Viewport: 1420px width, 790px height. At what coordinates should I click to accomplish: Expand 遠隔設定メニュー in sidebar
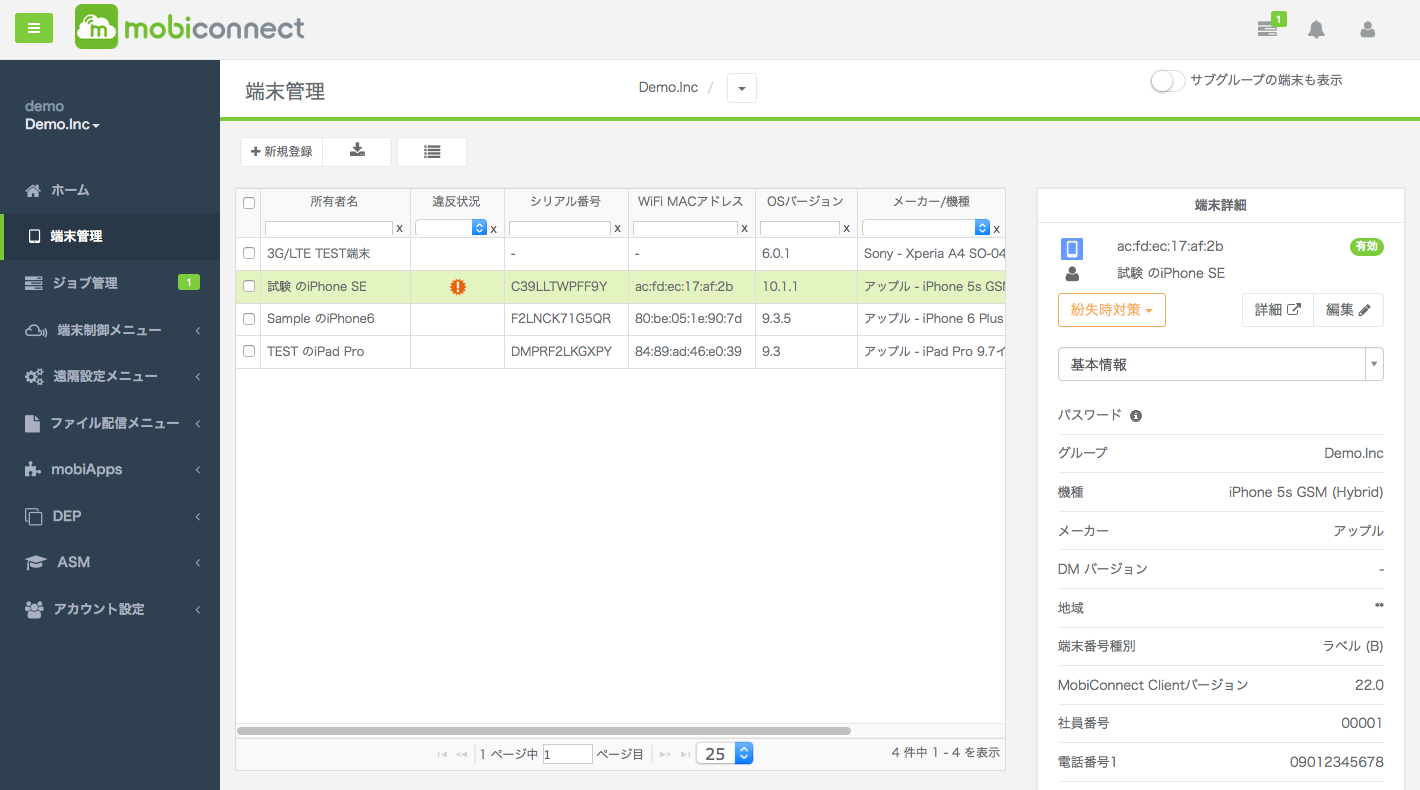point(110,377)
